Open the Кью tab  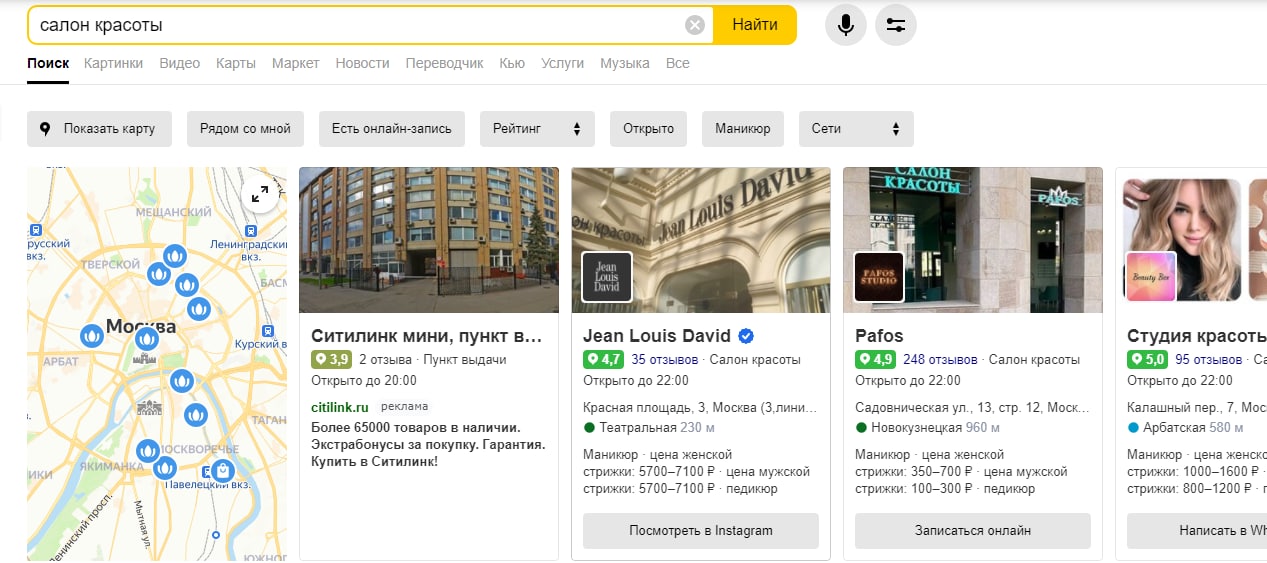point(512,63)
